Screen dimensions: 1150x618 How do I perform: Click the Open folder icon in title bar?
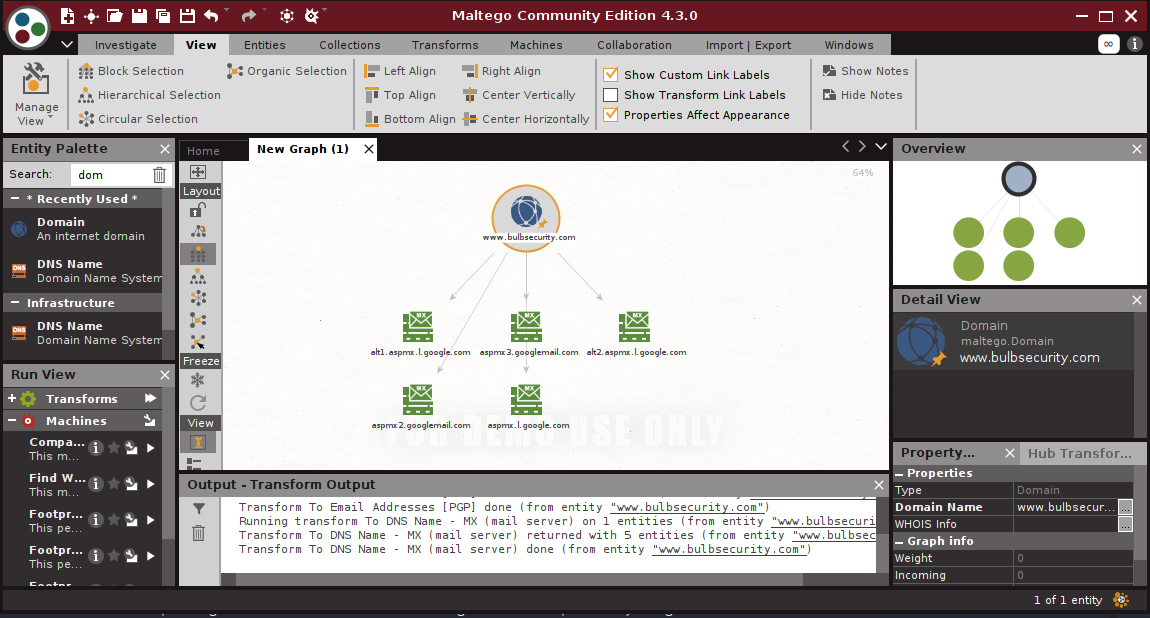click(114, 15)
